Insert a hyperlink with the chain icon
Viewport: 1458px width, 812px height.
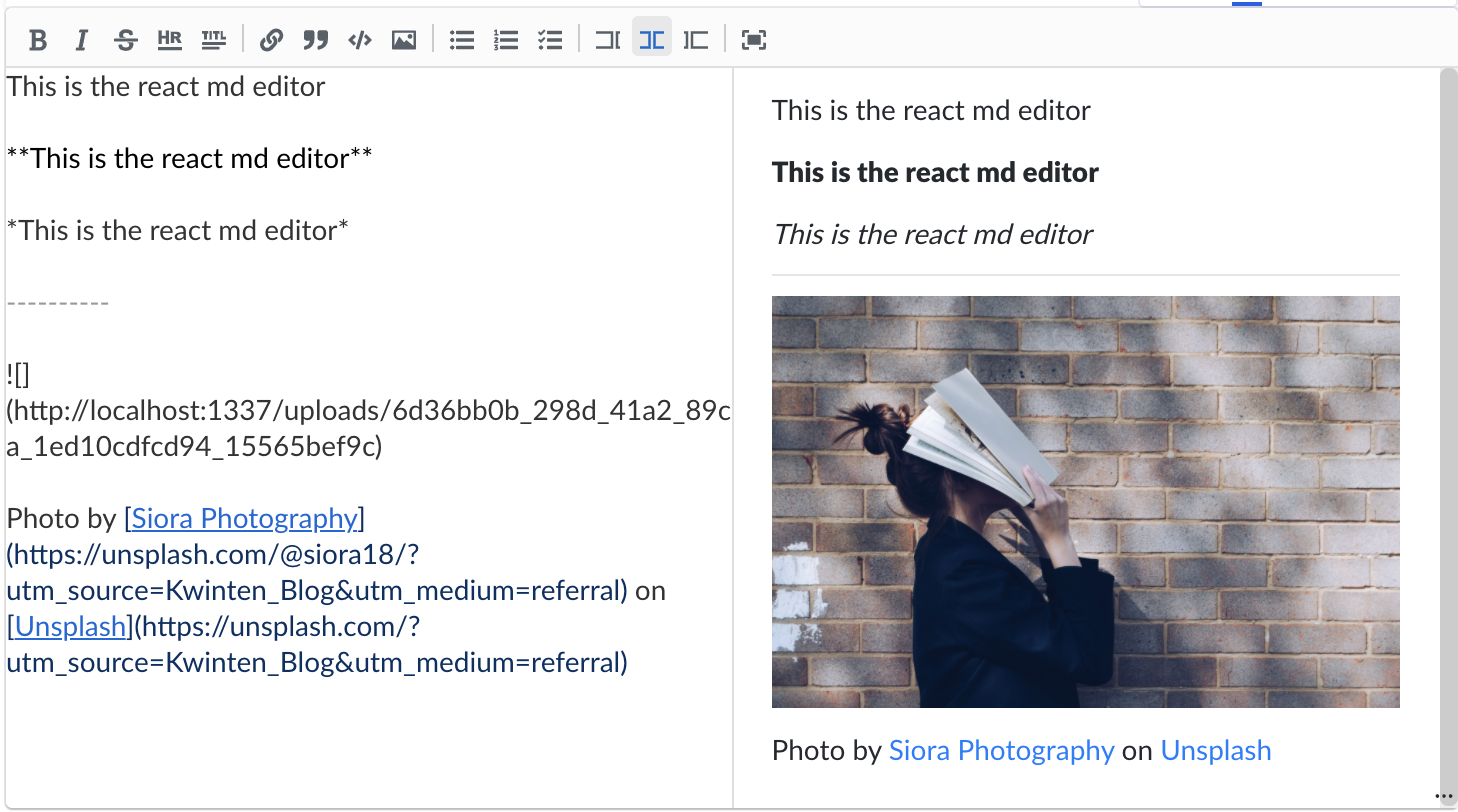click(271, 40)
